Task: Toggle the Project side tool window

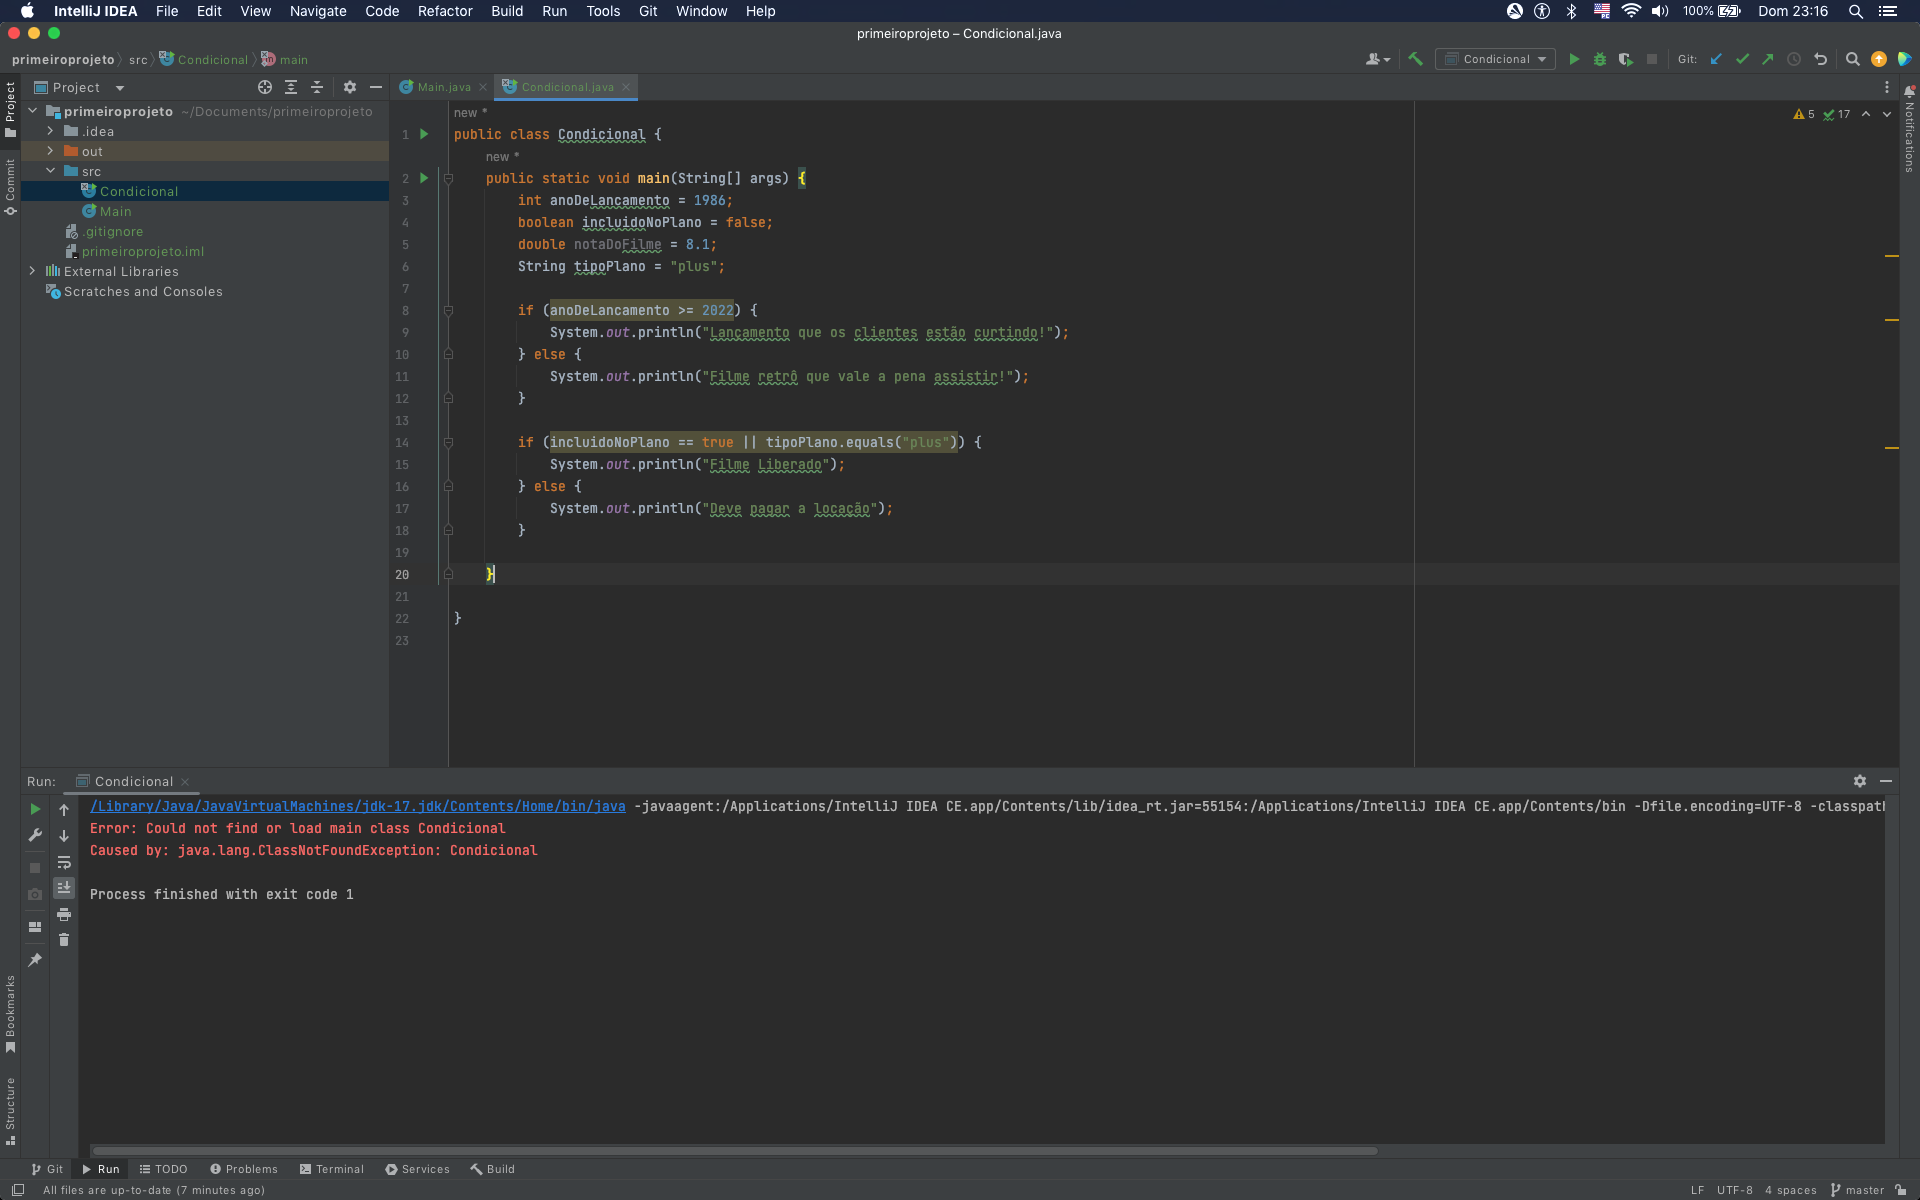Action: point(10,109)
